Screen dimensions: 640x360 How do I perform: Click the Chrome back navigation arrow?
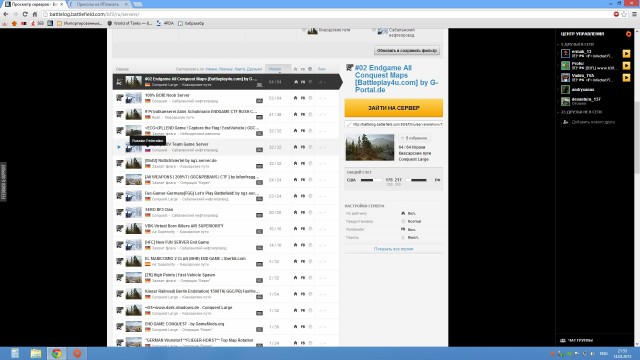pos(6,14)
